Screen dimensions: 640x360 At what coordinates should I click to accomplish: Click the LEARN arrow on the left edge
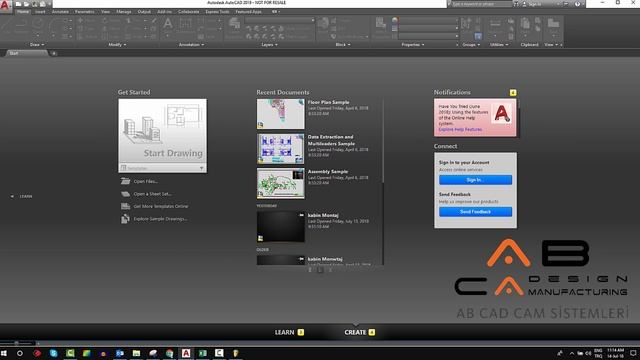click(12, 196)
